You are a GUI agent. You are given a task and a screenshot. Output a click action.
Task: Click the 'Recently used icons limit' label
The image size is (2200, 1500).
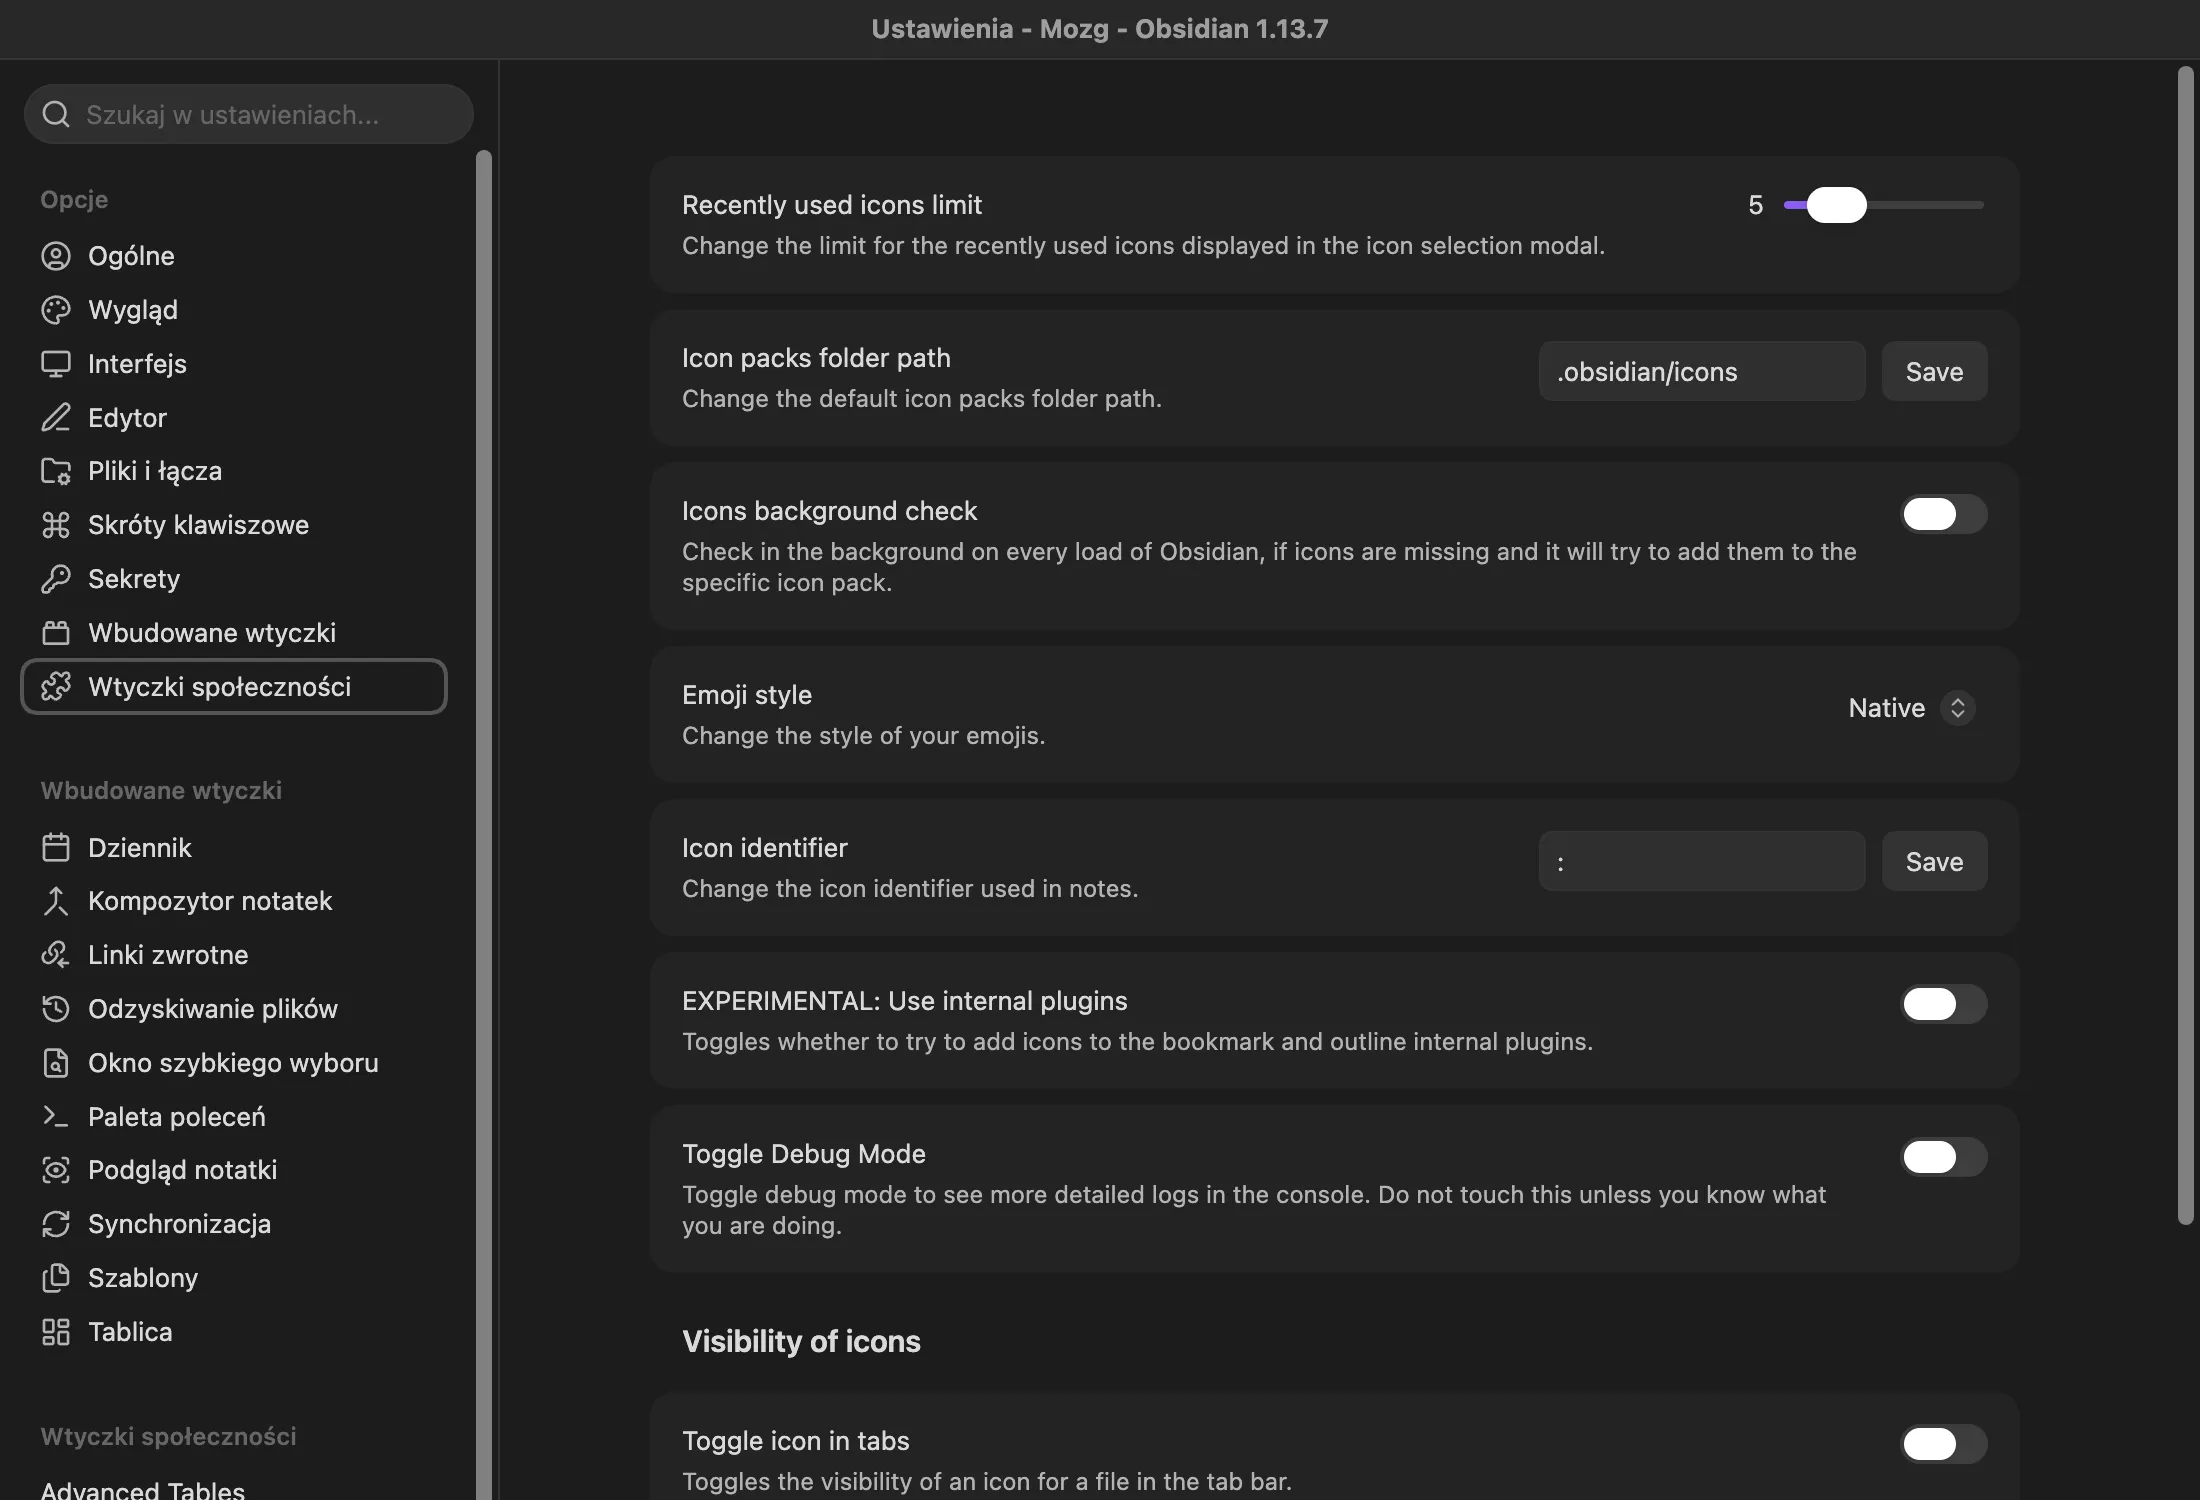pyautogui.click(x=832, y=205)
